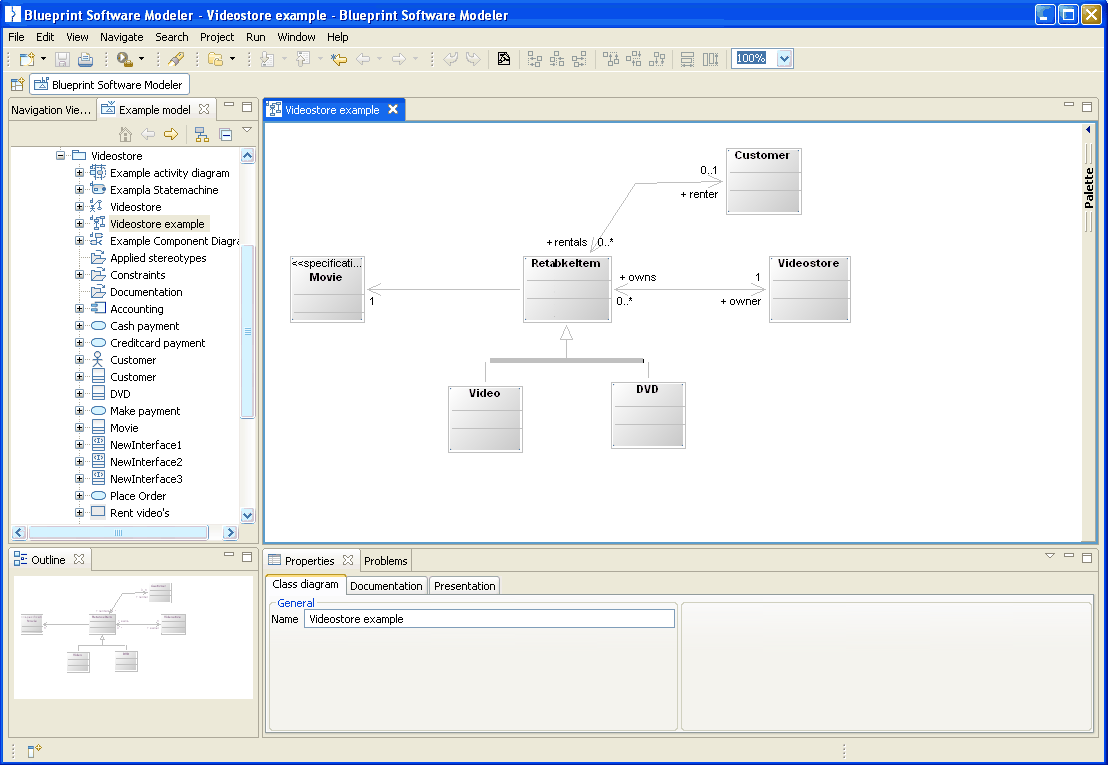
Task: Open the Presentation properties tab
Action: 464,586
